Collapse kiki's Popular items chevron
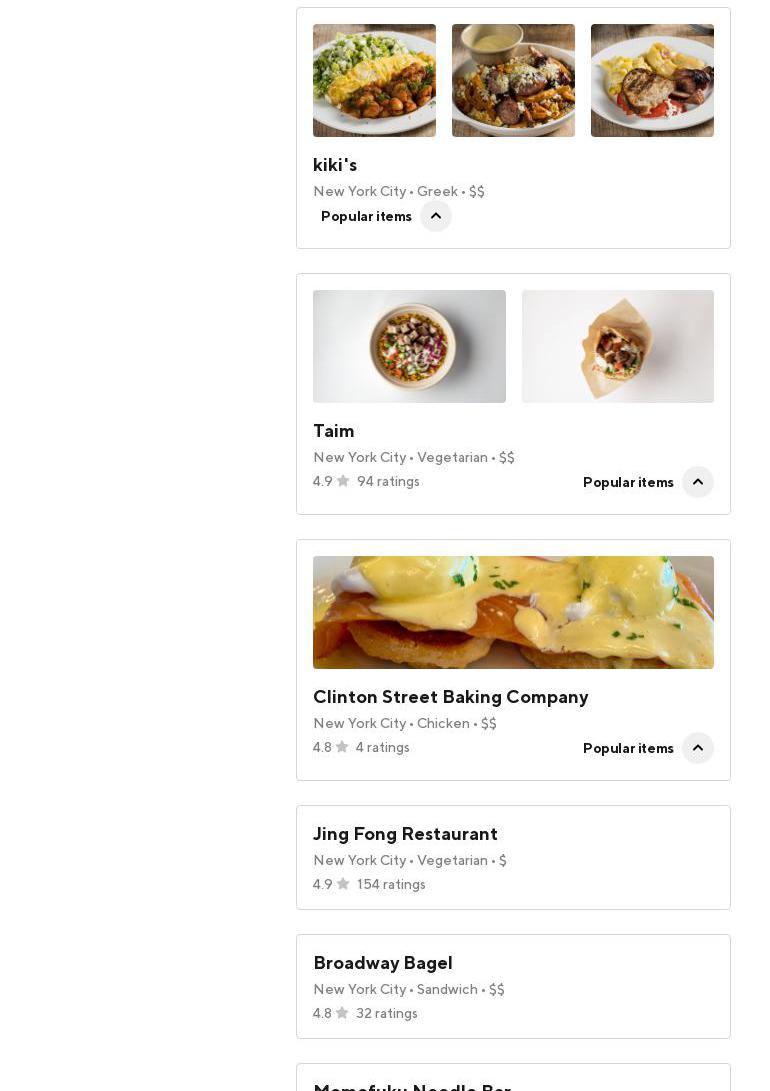The width and height of the screenshot is (770, 1091). point(436,216)
